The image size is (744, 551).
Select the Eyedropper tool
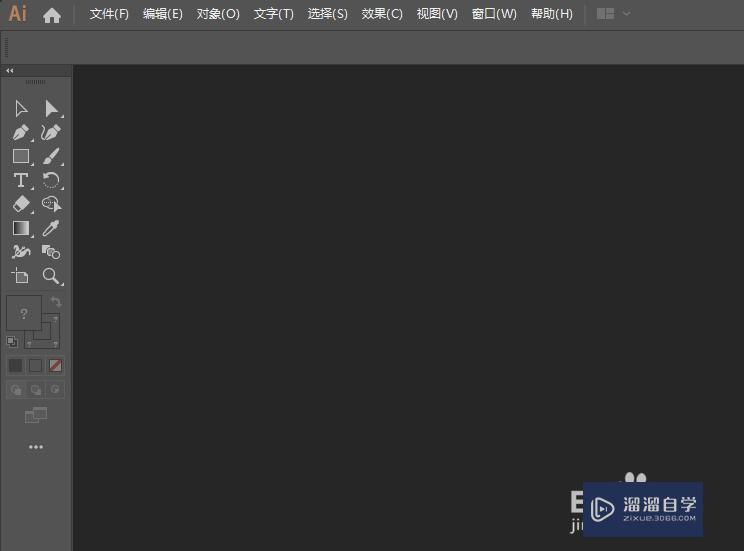coord(51,228)
